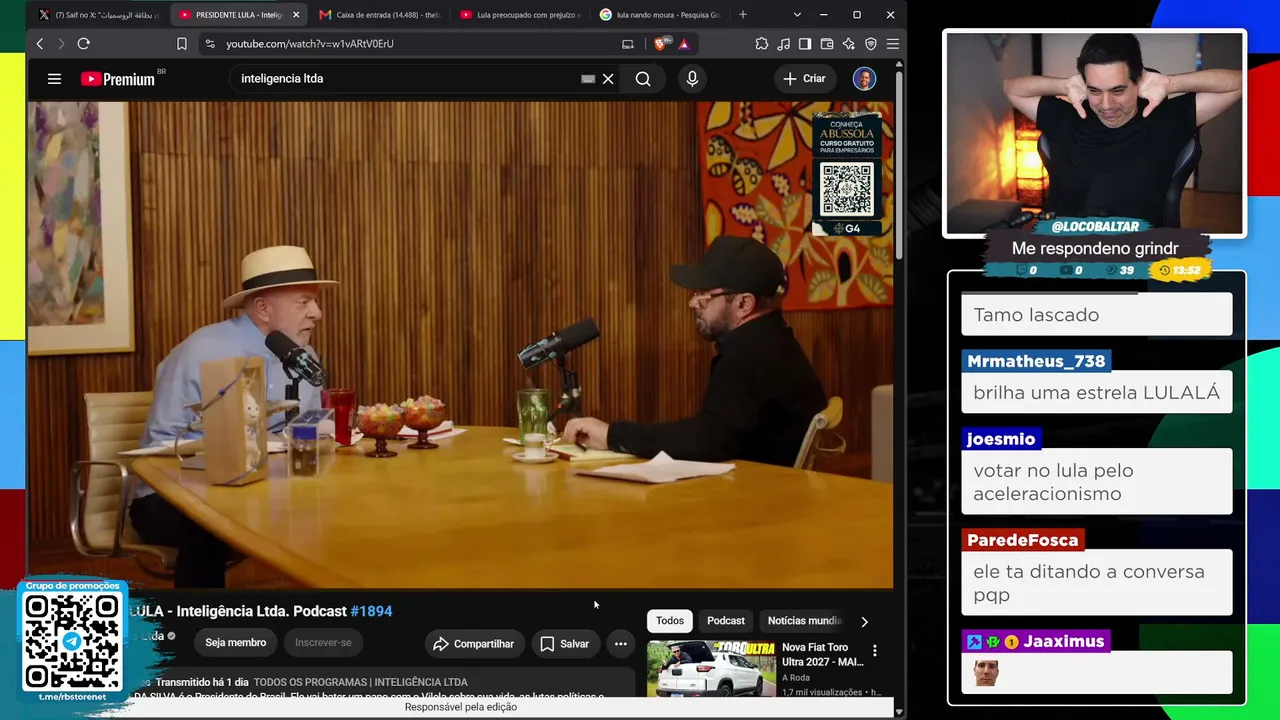Image resolution: width=1280 pixels, height=720 pixels.
Task: View site information next to URL
Action: point(209,44)
